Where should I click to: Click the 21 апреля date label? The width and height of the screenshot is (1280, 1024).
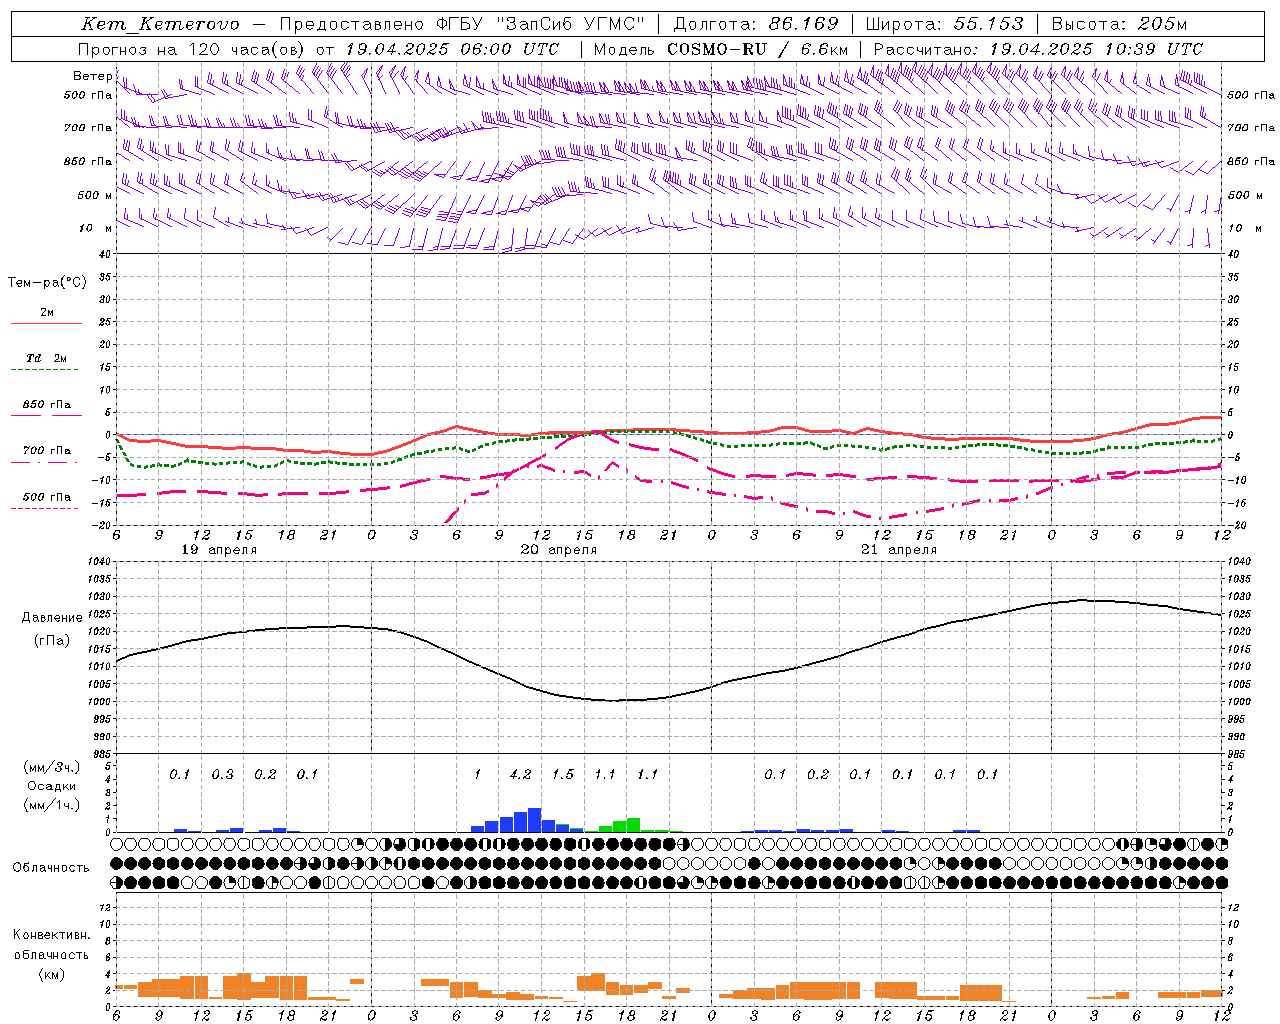[x=899, y=550]
